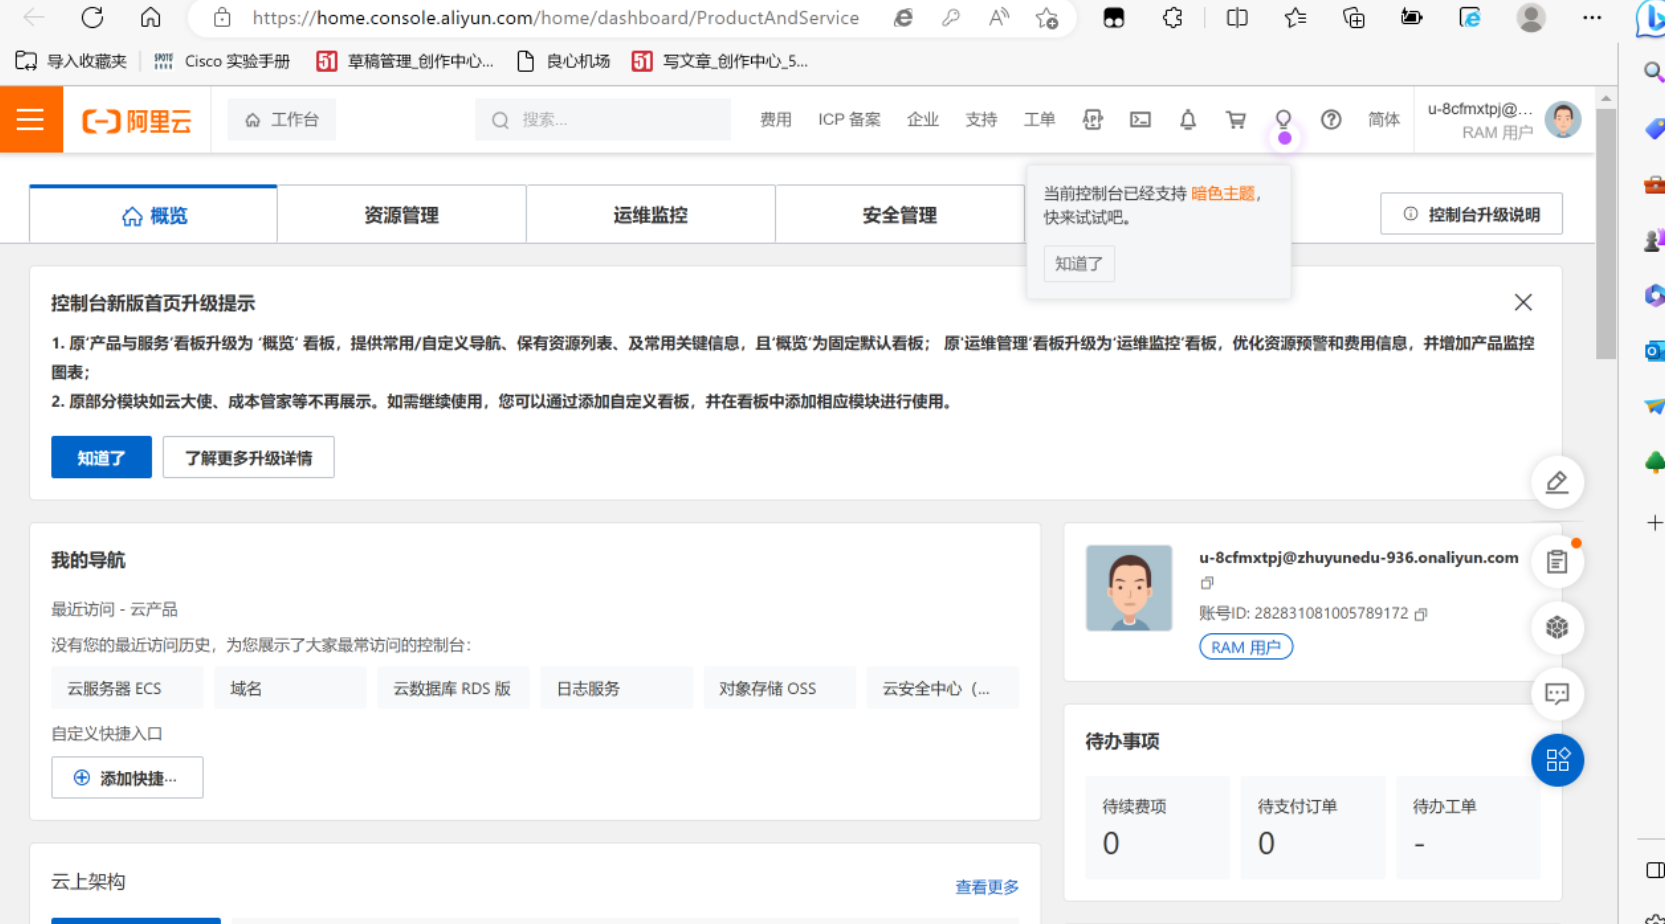Open the browser profile icon

[1530, 17]
